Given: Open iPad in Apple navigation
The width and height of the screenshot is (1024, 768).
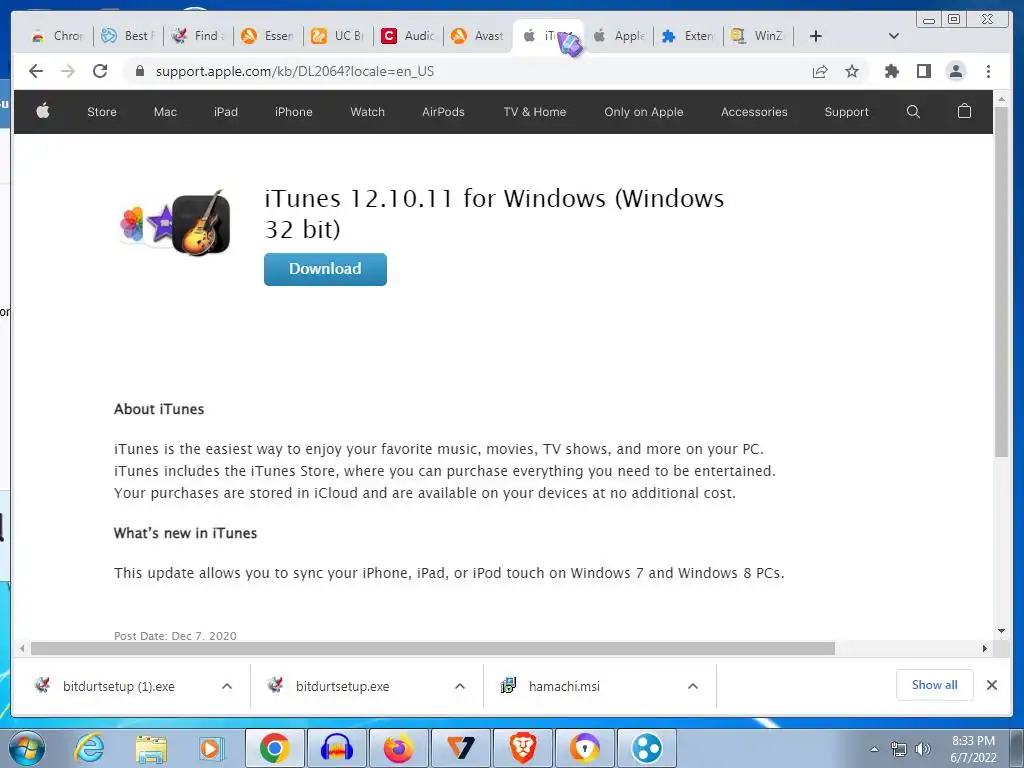Looking at the screenshot, I should point(225,112).
